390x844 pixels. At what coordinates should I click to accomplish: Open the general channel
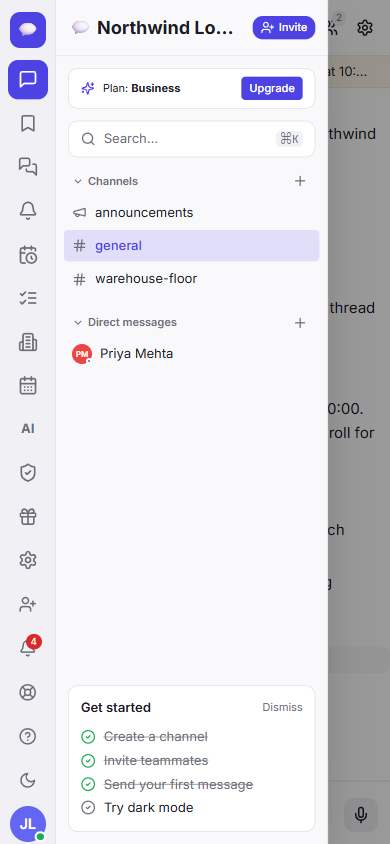pos(192,246)
